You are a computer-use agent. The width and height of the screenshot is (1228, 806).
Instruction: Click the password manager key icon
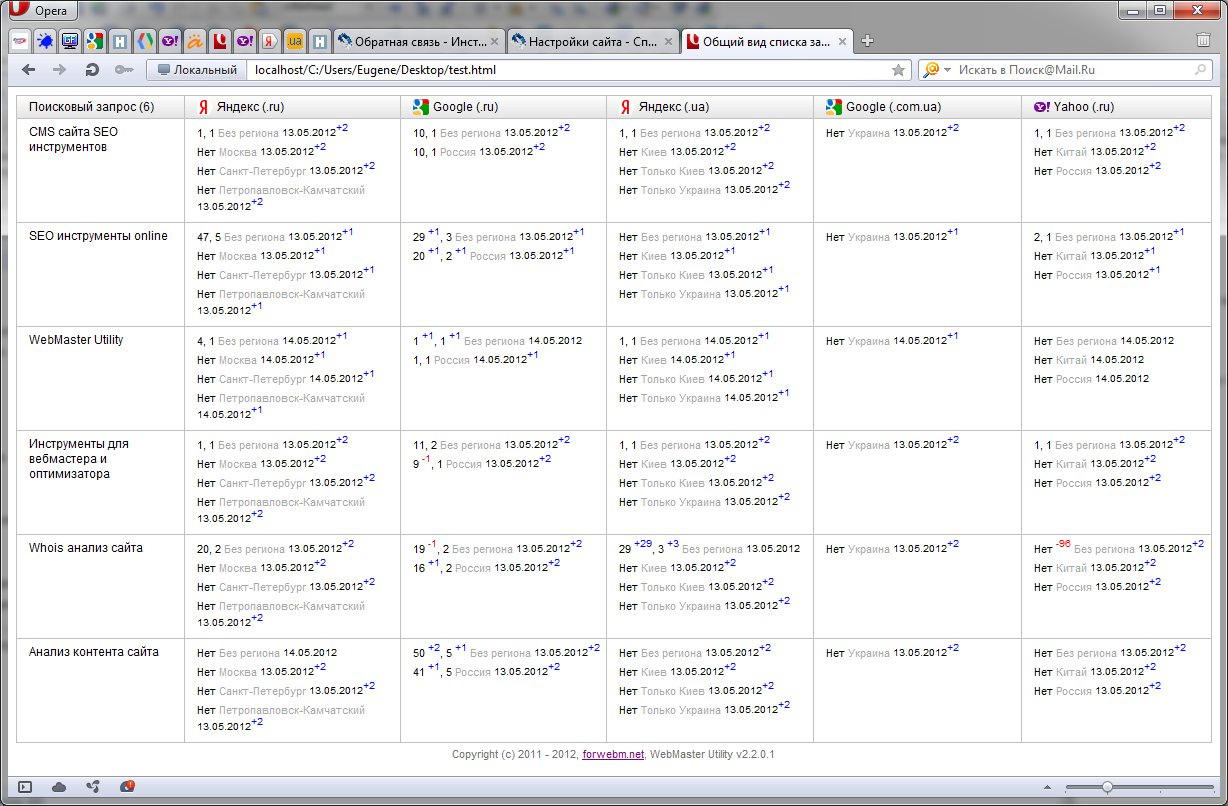pos(124,70)
